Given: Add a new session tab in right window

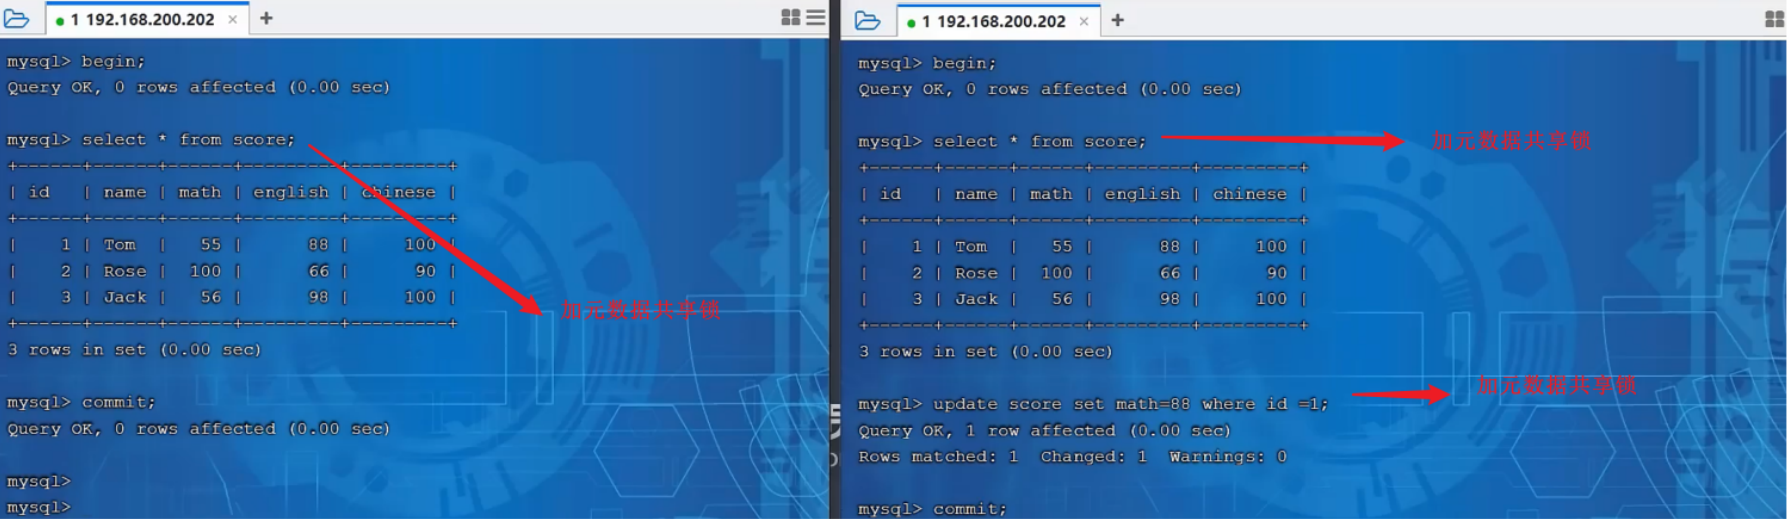Looking at the screenshot, I should click(1117, 20).
